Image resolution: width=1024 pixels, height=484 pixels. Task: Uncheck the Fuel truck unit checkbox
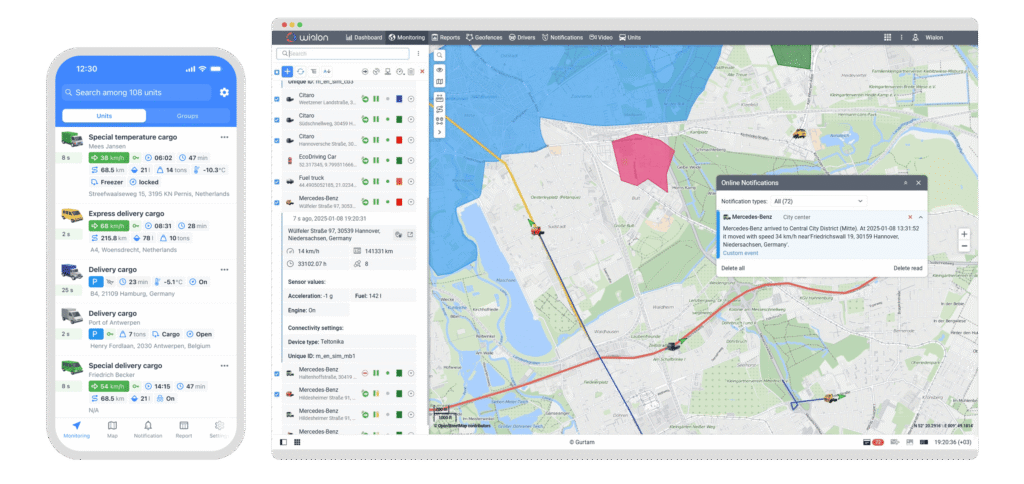click(278, 181)
